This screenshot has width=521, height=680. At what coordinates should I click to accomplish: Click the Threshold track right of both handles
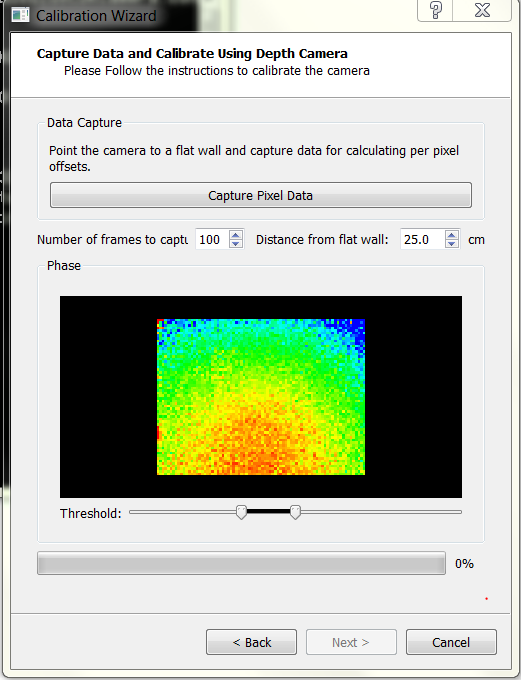(x=381, y=512)
